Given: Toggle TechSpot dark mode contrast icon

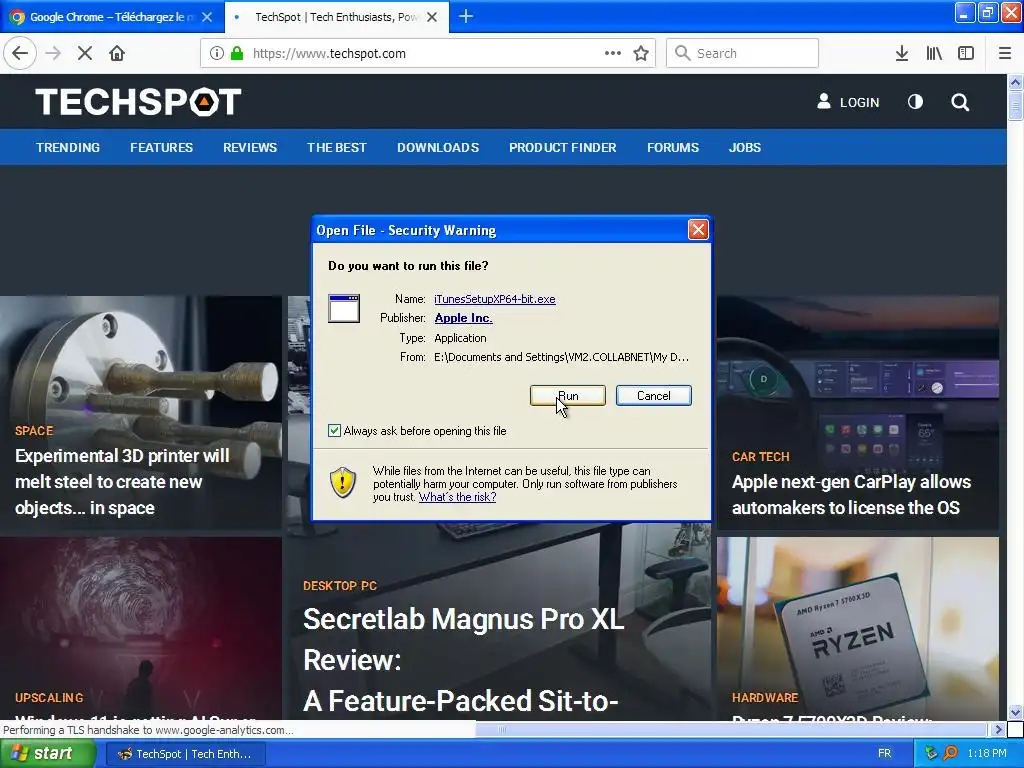Looking at the screenshot, I should [x=916, y=102].
